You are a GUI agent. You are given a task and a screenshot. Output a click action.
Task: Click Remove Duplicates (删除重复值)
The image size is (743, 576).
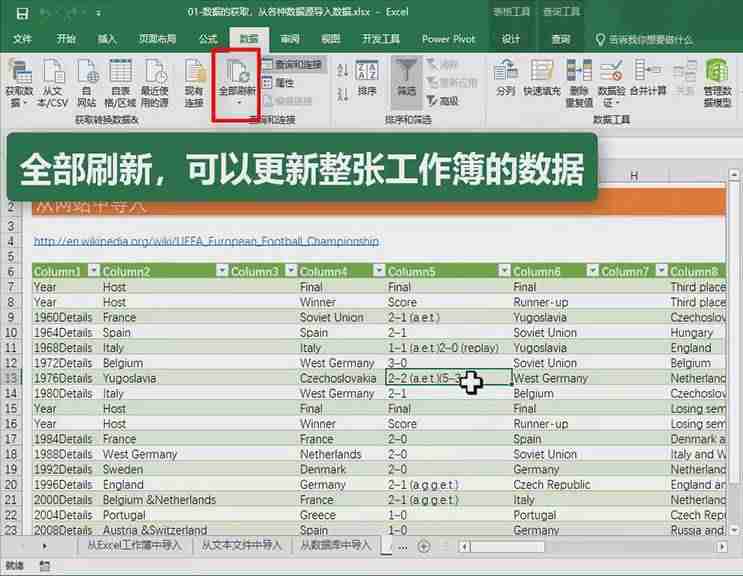pos(579,83)
